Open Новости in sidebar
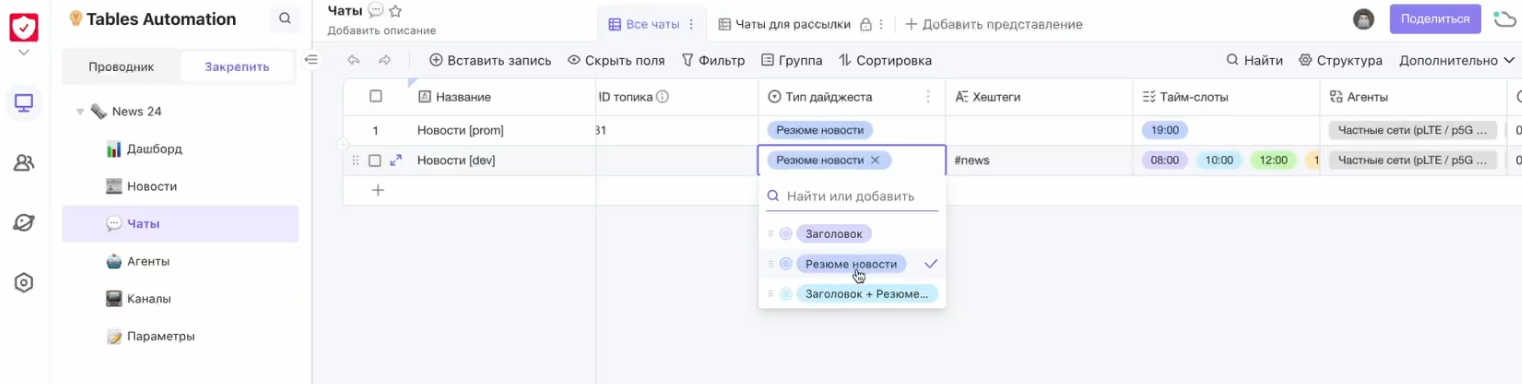Viewport: 1522px width, 384px height. click(x=180, y=186)
